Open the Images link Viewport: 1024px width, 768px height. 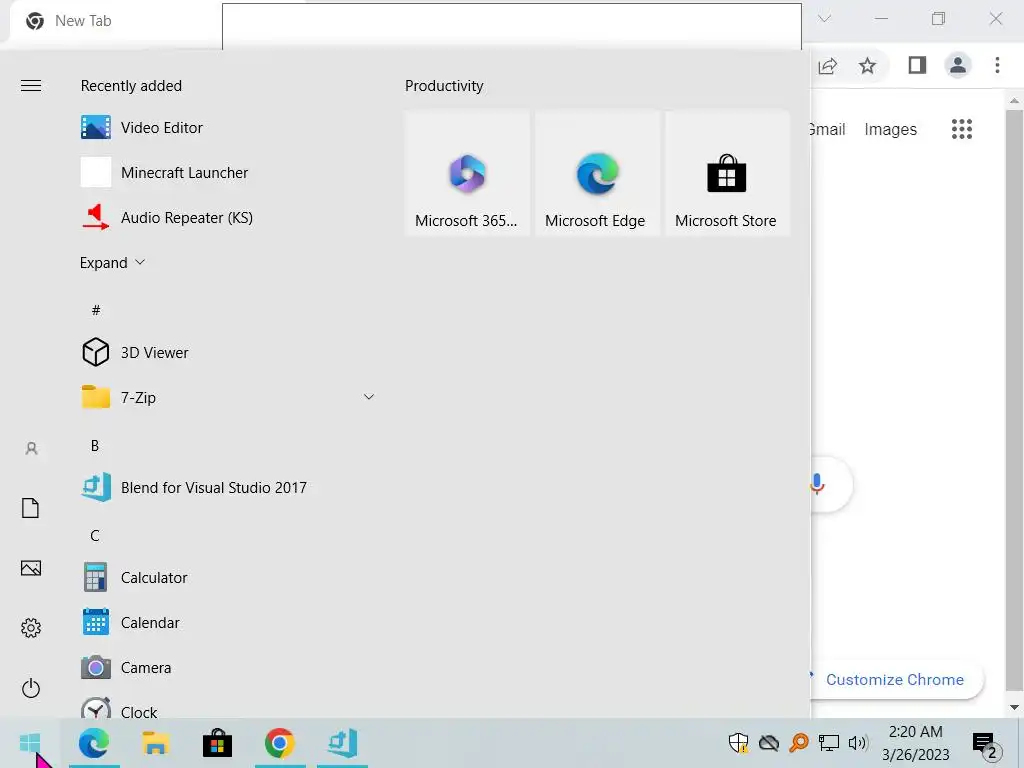[890, 129]
